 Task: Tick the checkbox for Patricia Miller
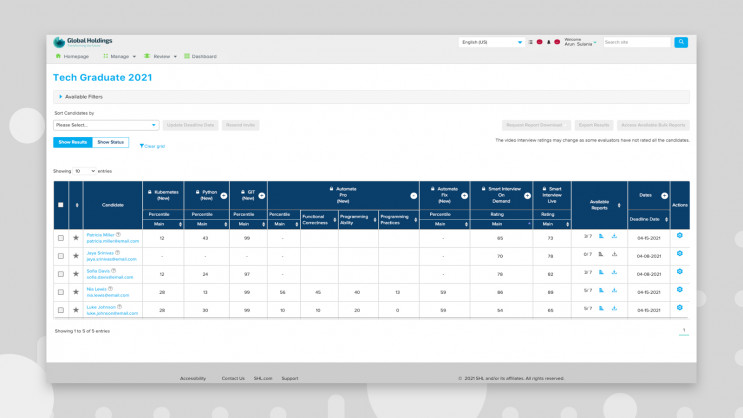[61, 238]
